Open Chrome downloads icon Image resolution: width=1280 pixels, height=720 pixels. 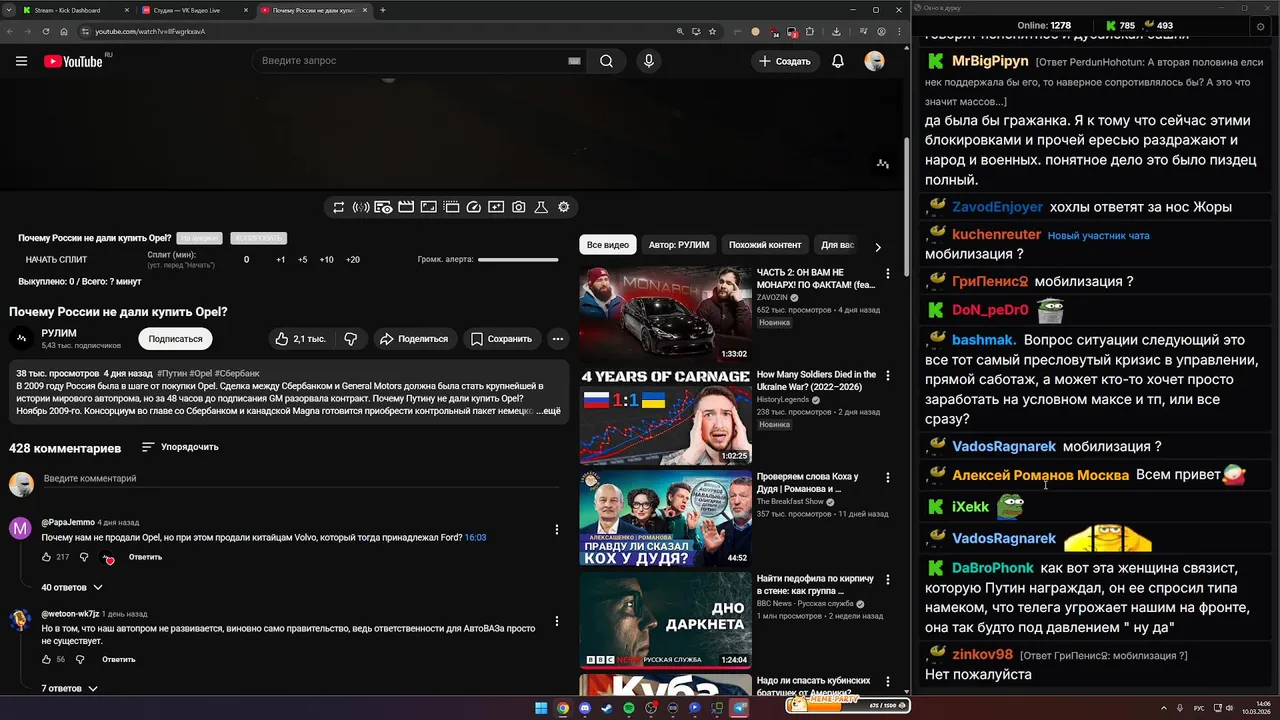click(836, 31)
